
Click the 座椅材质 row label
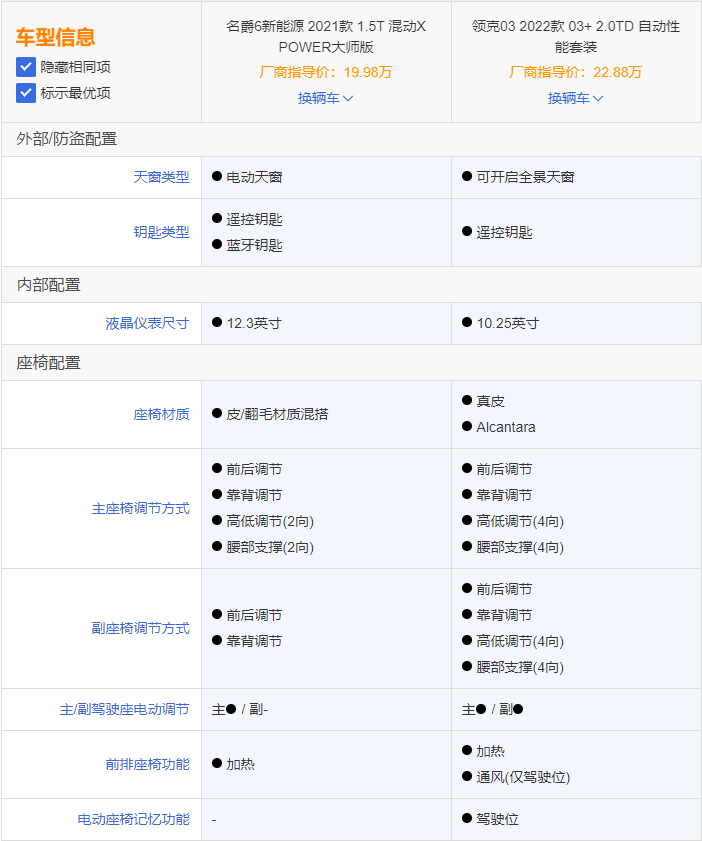(161, 414)
